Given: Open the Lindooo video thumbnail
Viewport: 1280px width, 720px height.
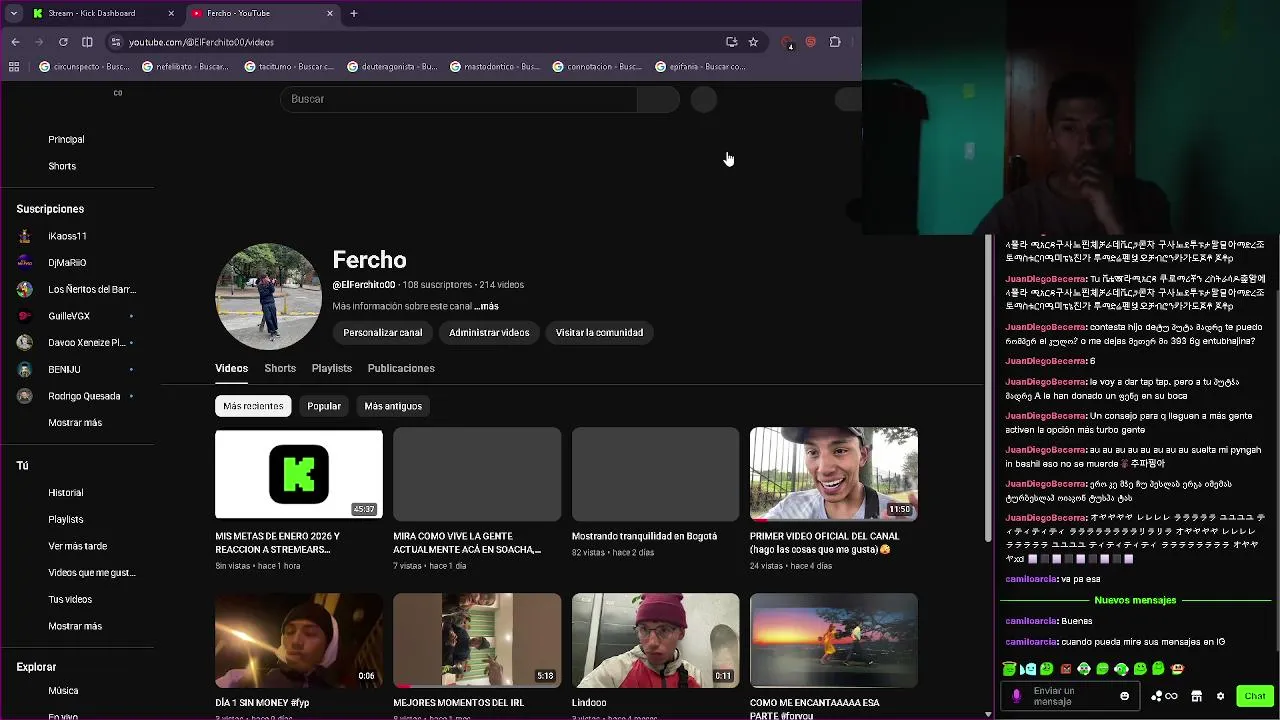Looking at the screenshot, I should 655,640.
